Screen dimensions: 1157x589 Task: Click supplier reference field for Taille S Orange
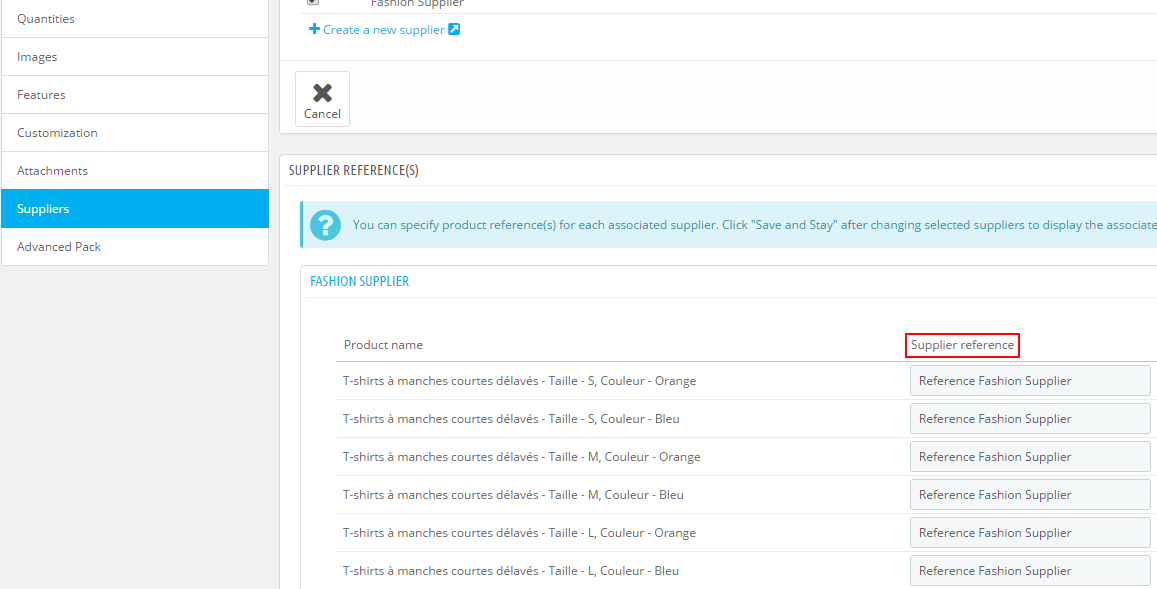click(1029, 381)
